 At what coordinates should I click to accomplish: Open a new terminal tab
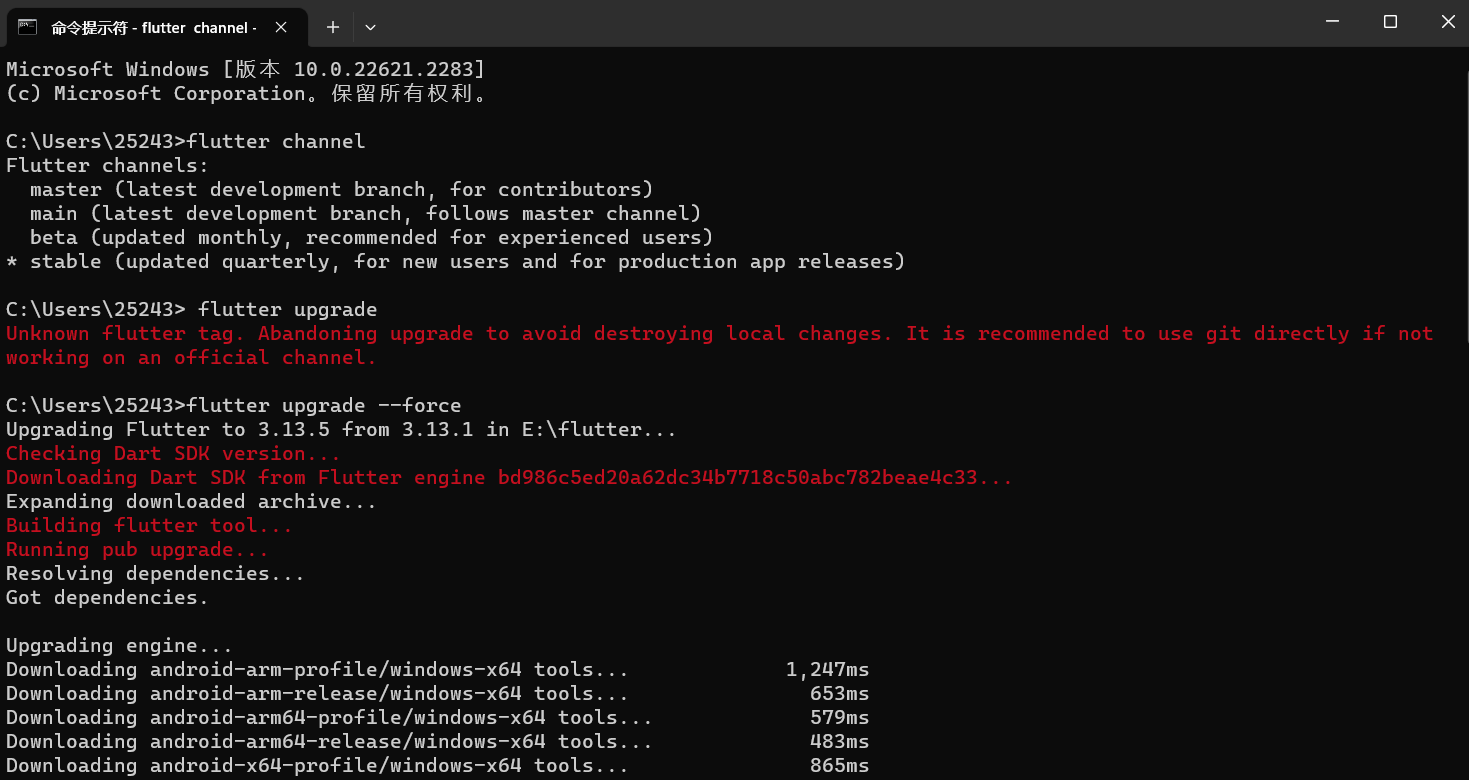[333, 27]
